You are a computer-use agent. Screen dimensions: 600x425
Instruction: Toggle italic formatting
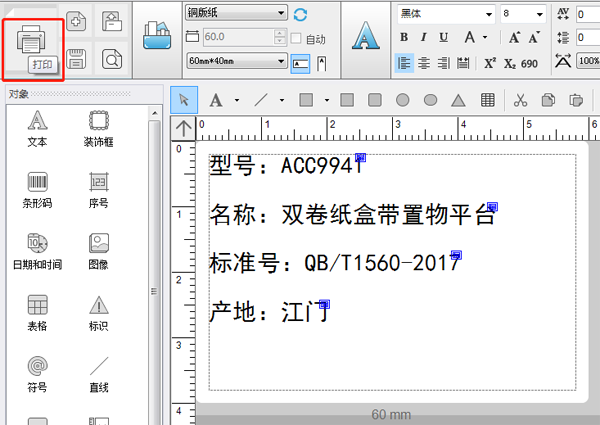point(423,37)
